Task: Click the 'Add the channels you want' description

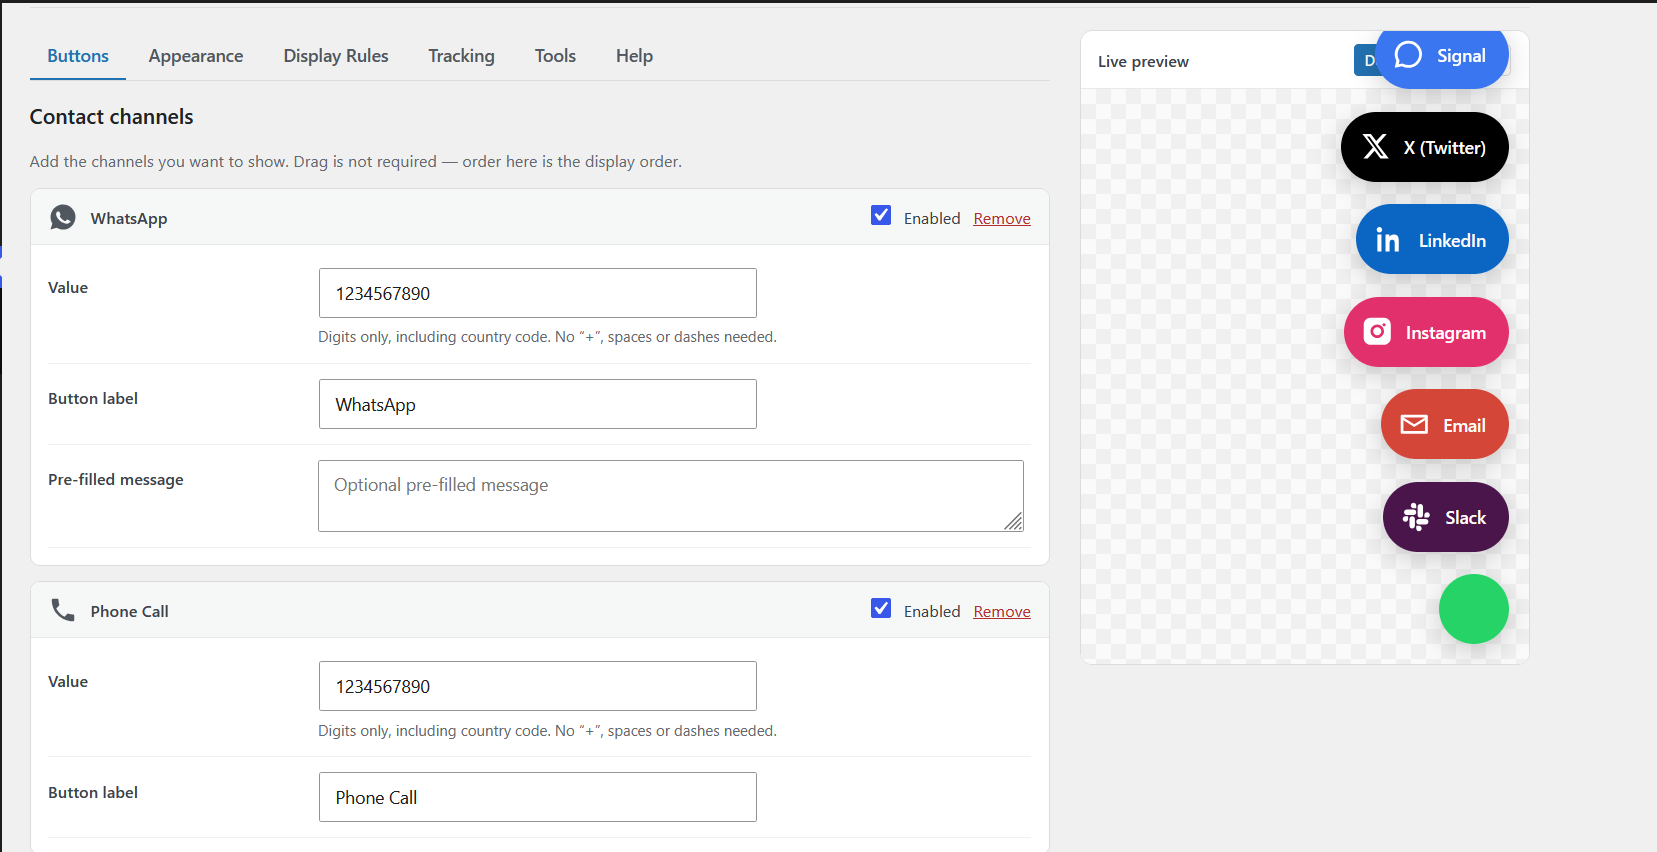Action: (x=356, y=161)
